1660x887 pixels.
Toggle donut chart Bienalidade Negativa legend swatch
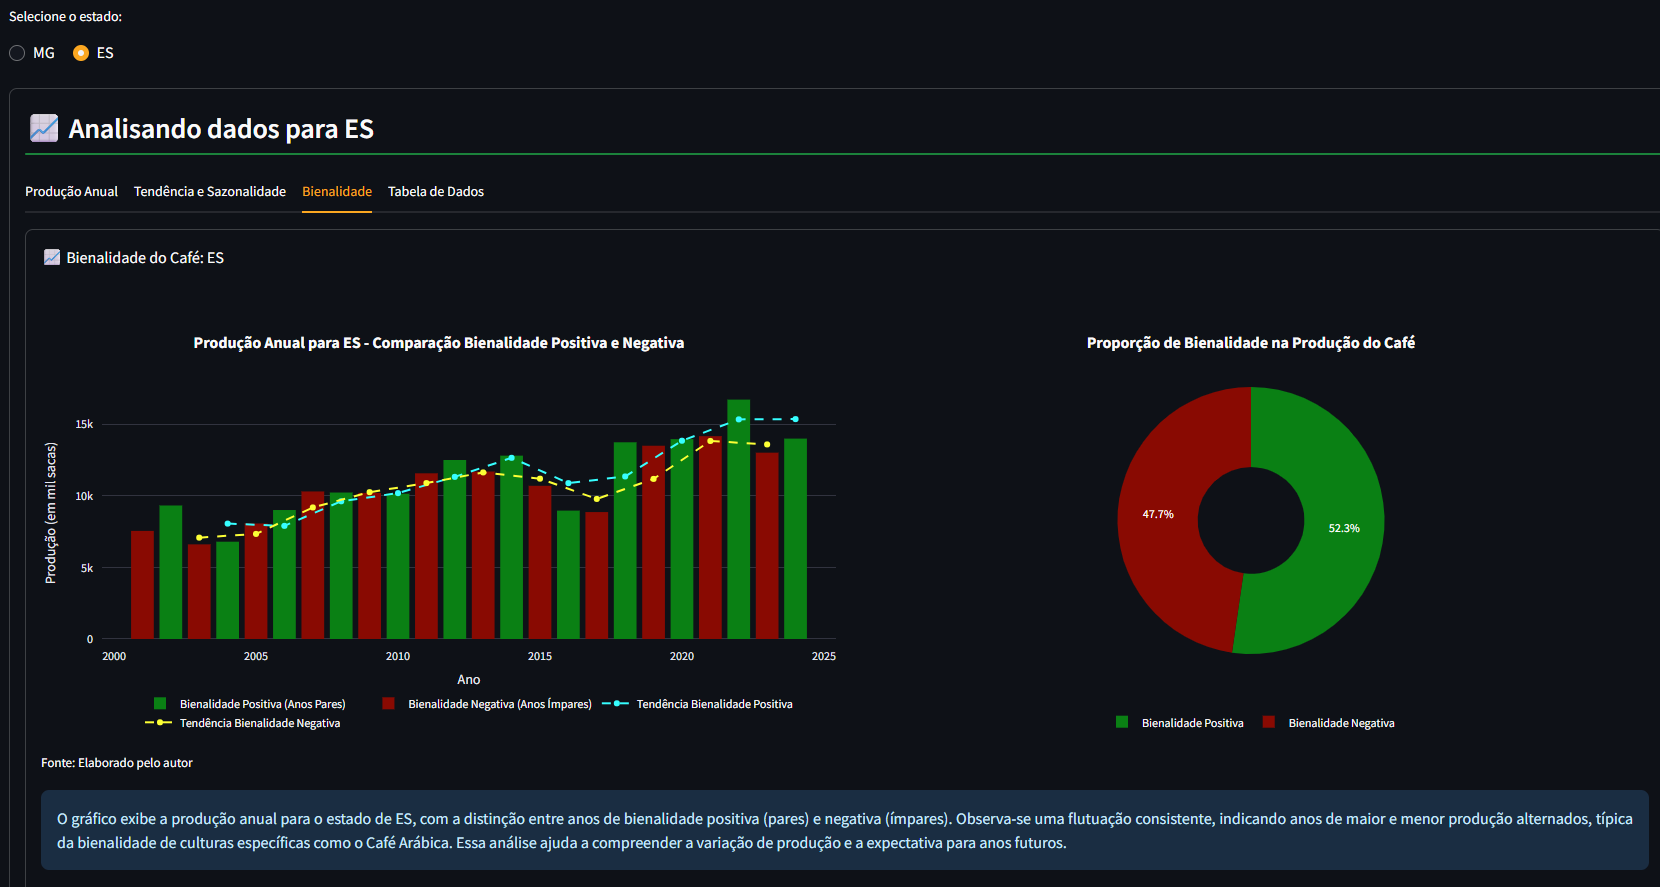click(1268, 722)
